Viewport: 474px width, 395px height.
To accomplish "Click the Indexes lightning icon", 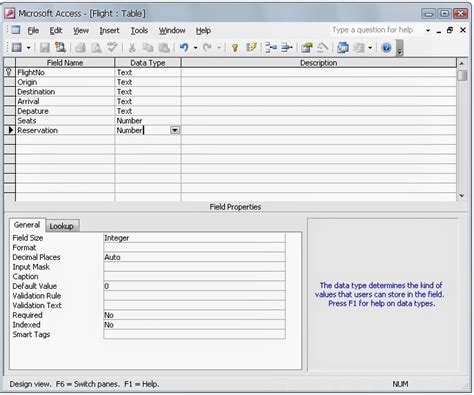I will point(251,47).
